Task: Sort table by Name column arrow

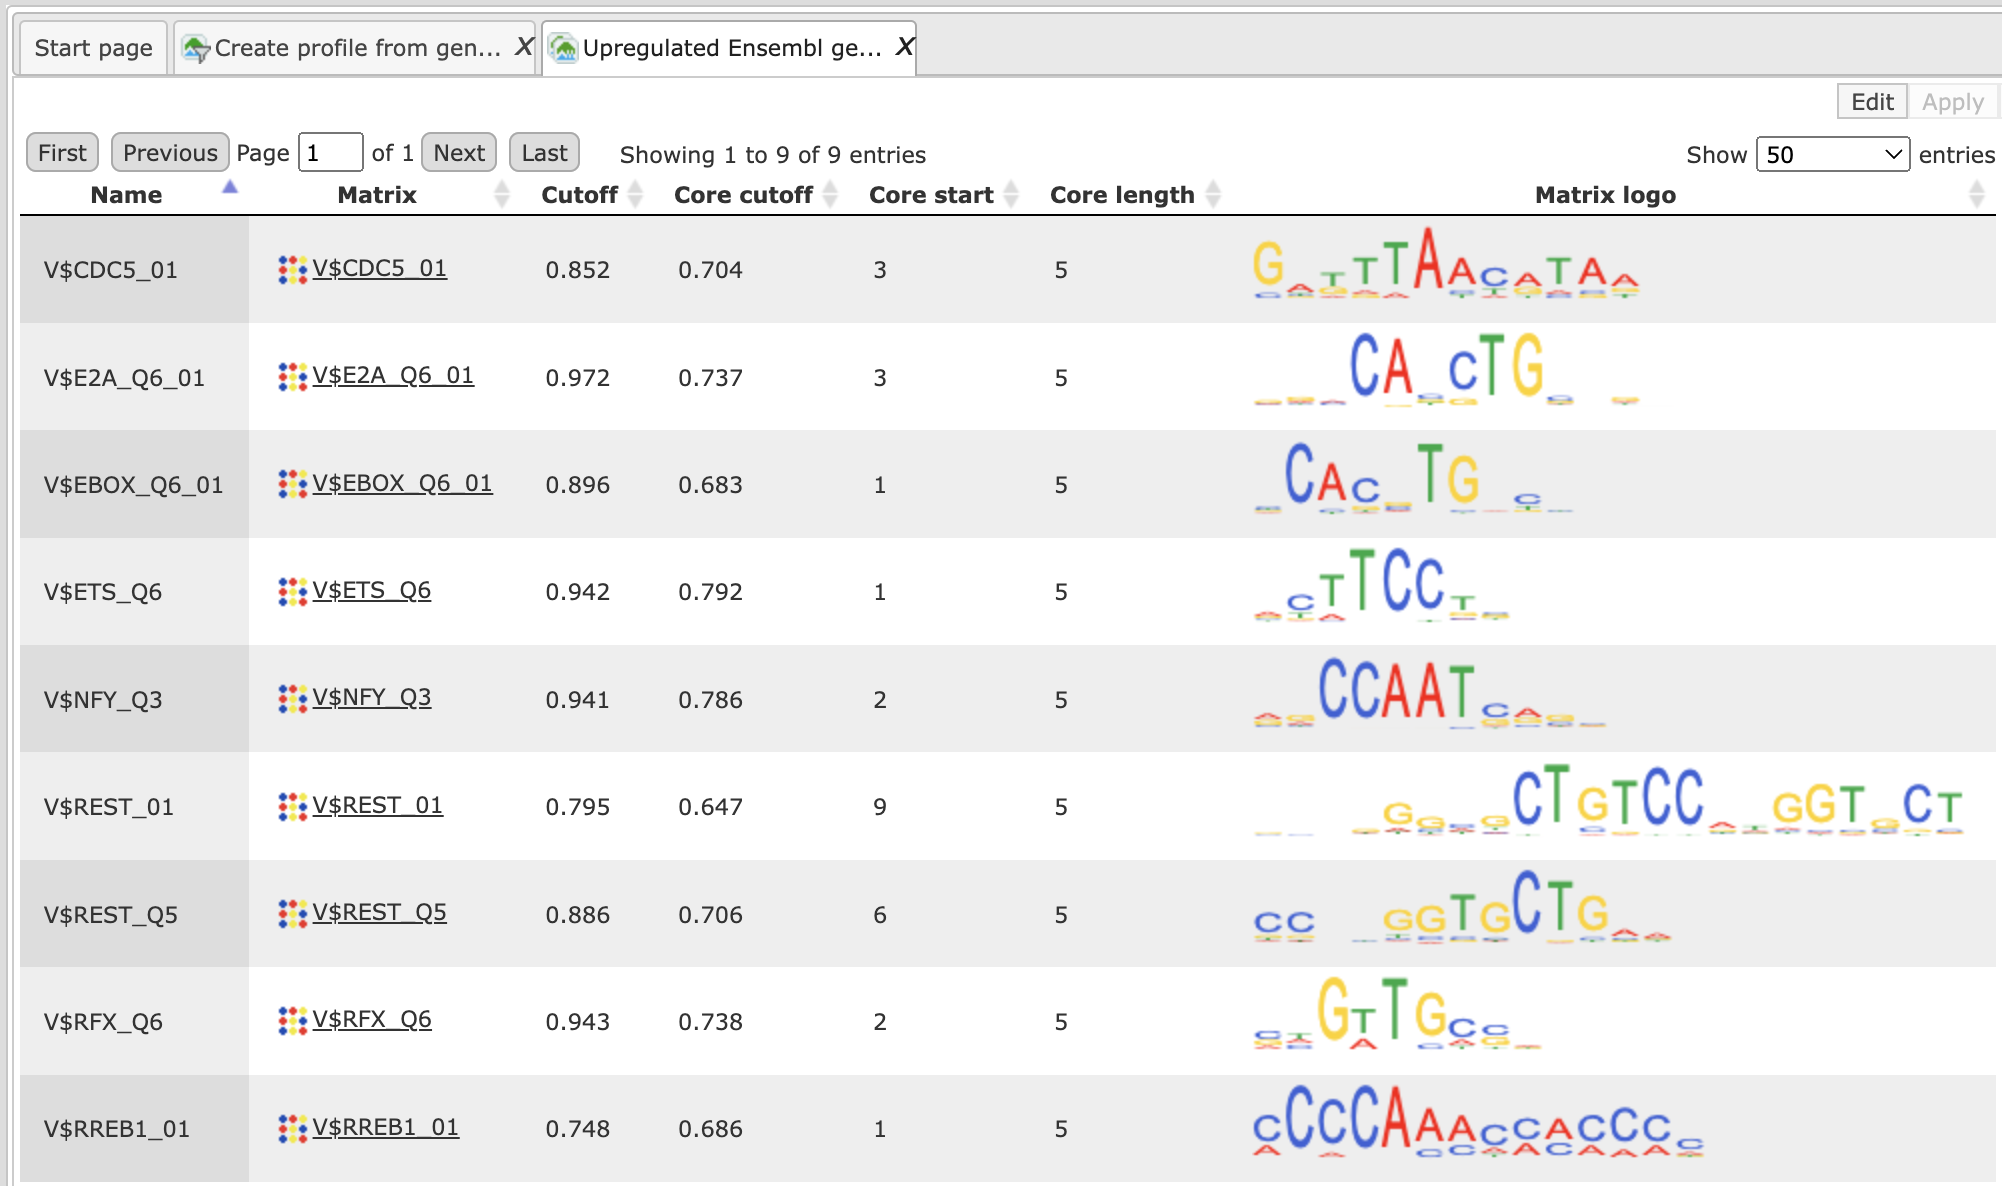Action: click(x=230, y=188)
